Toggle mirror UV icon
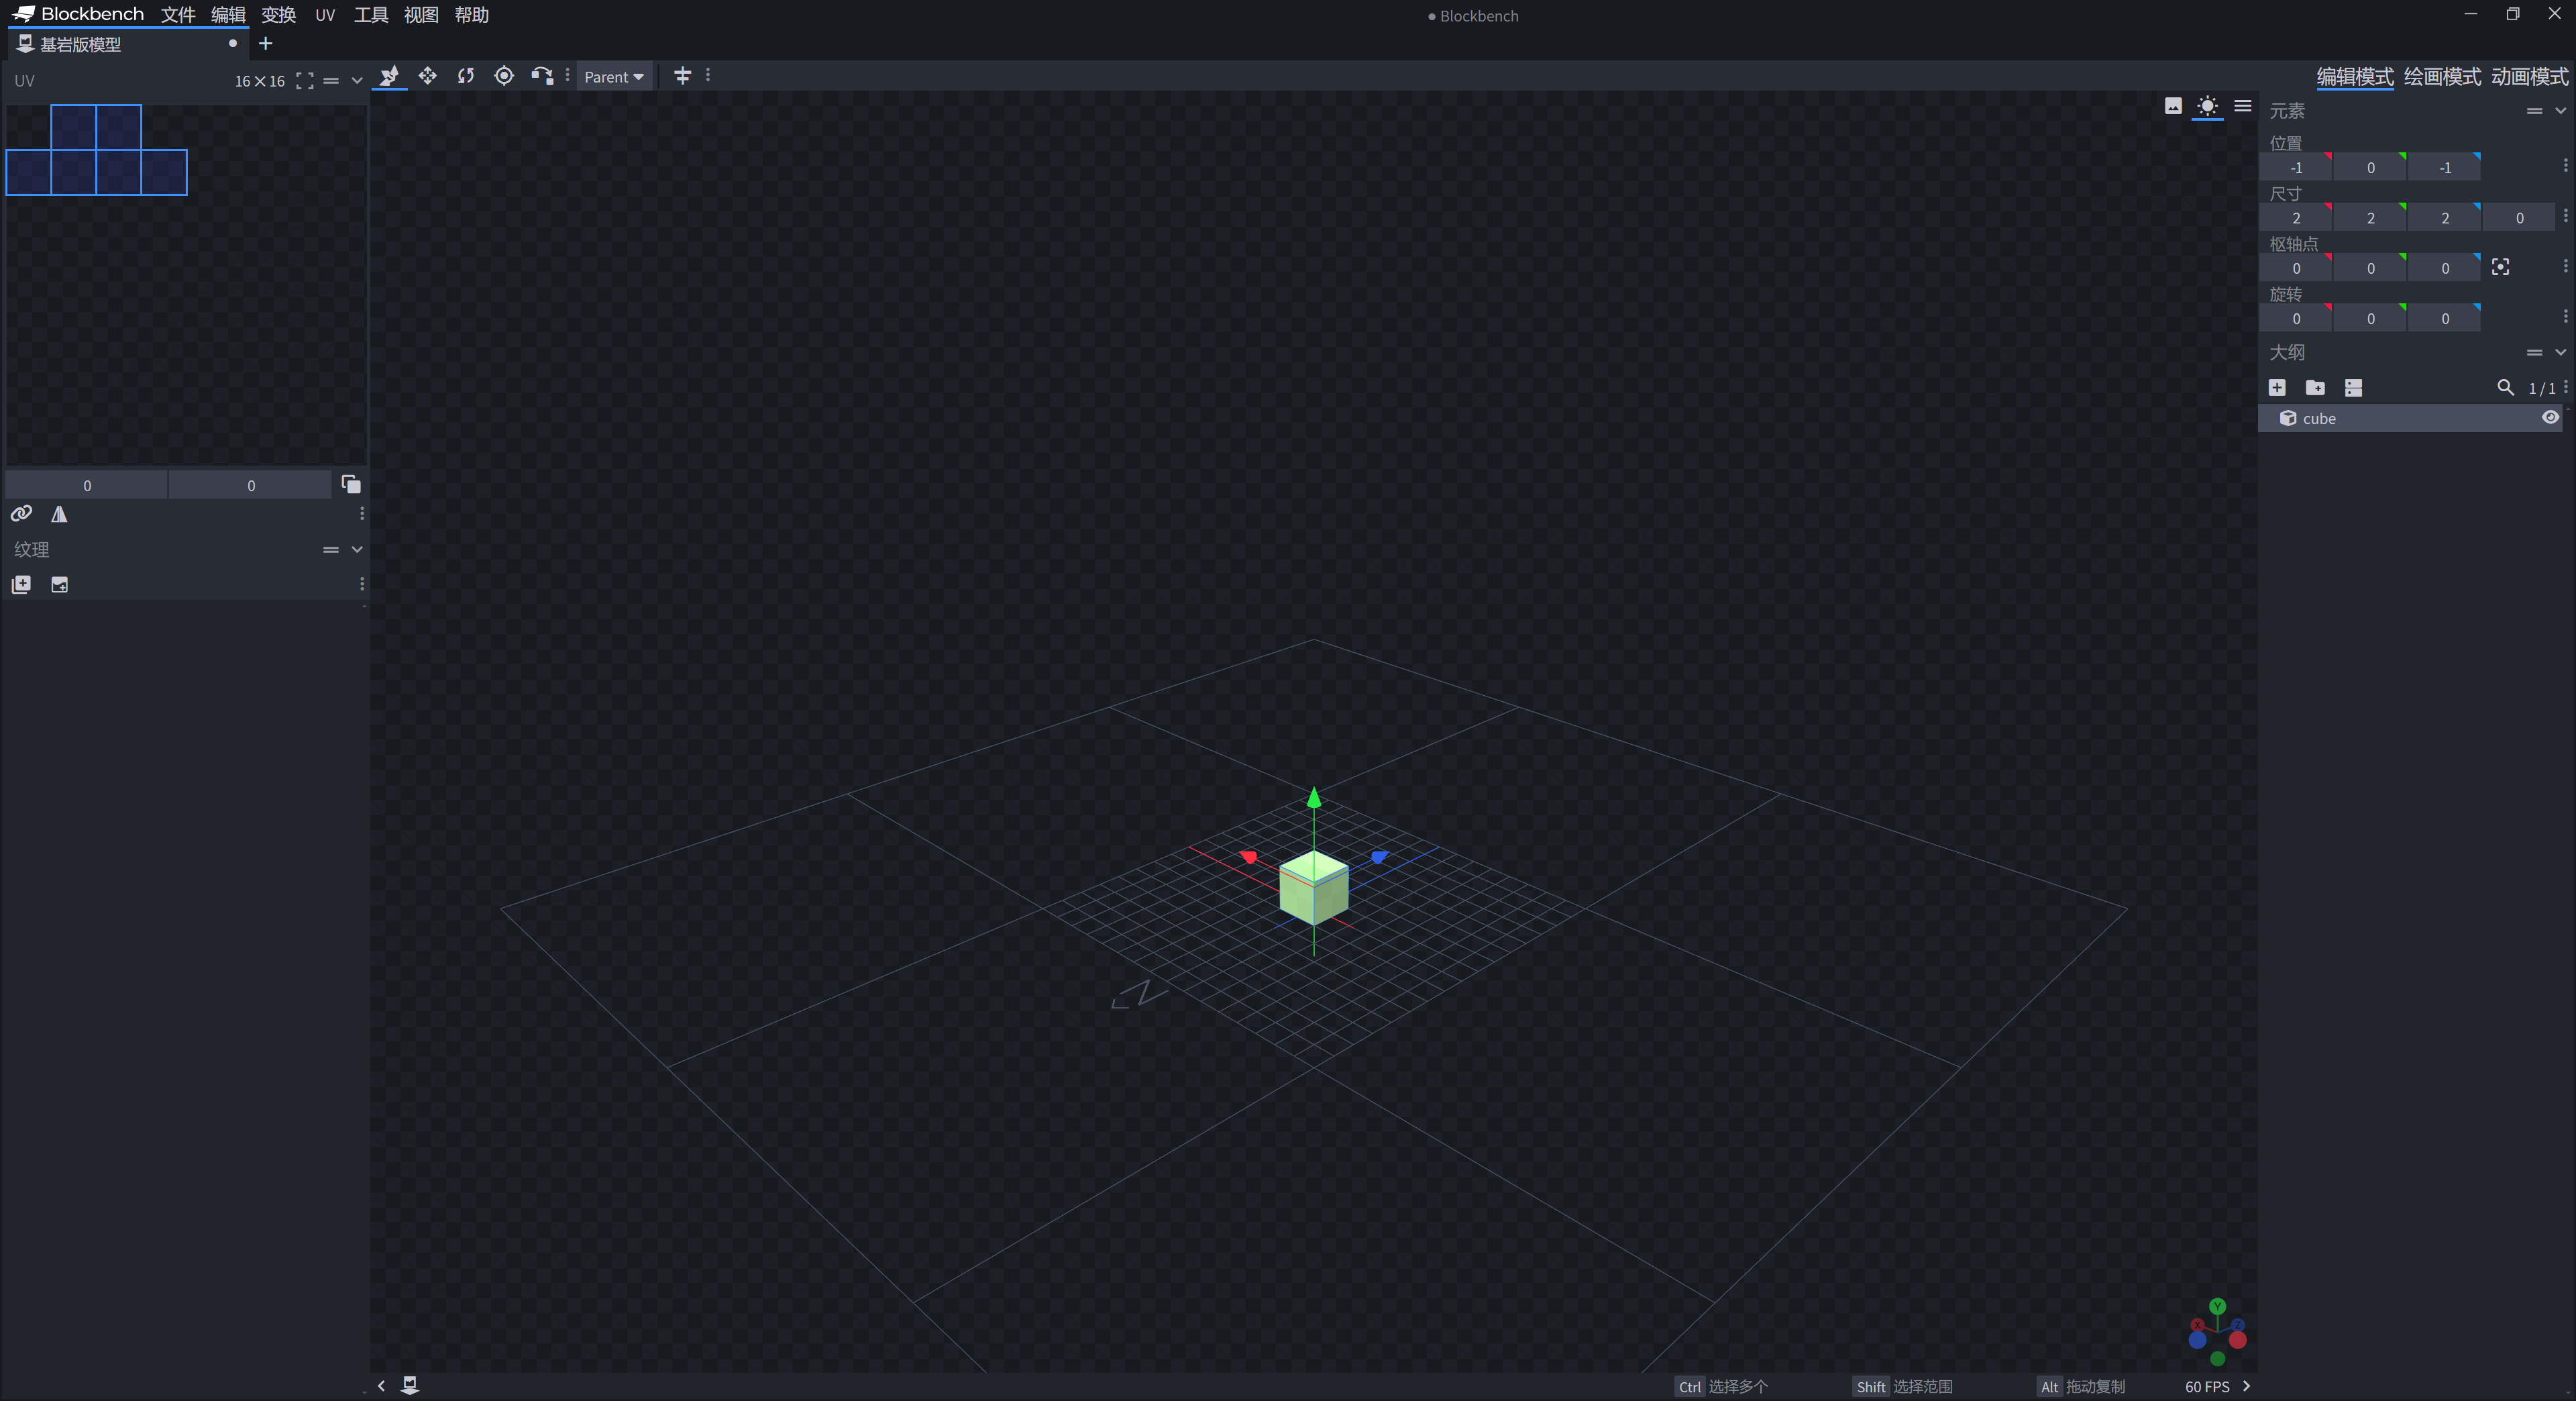Screen dimensions: 2576x1401 [60, 514]
